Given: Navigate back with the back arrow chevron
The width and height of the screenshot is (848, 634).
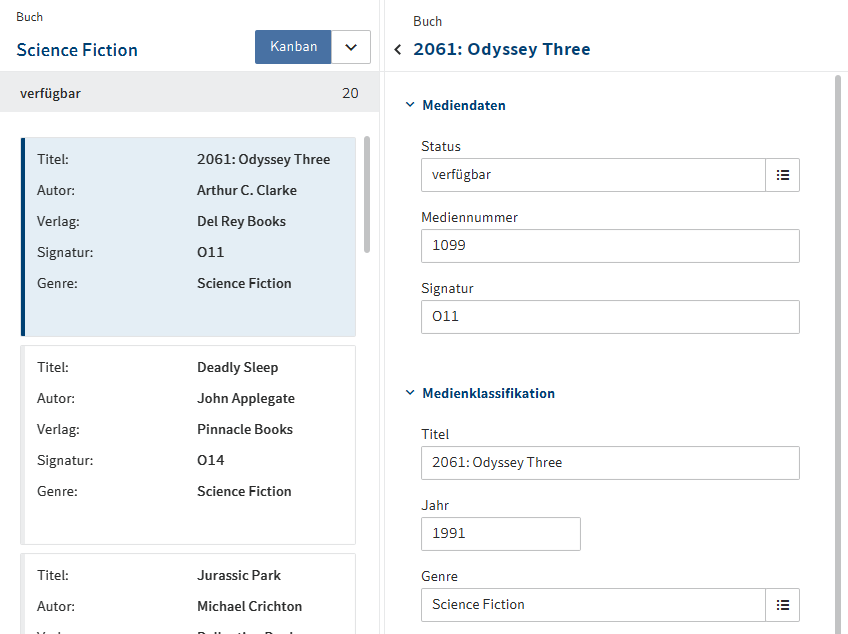Looking at the screenshot, I should [397, 48].
